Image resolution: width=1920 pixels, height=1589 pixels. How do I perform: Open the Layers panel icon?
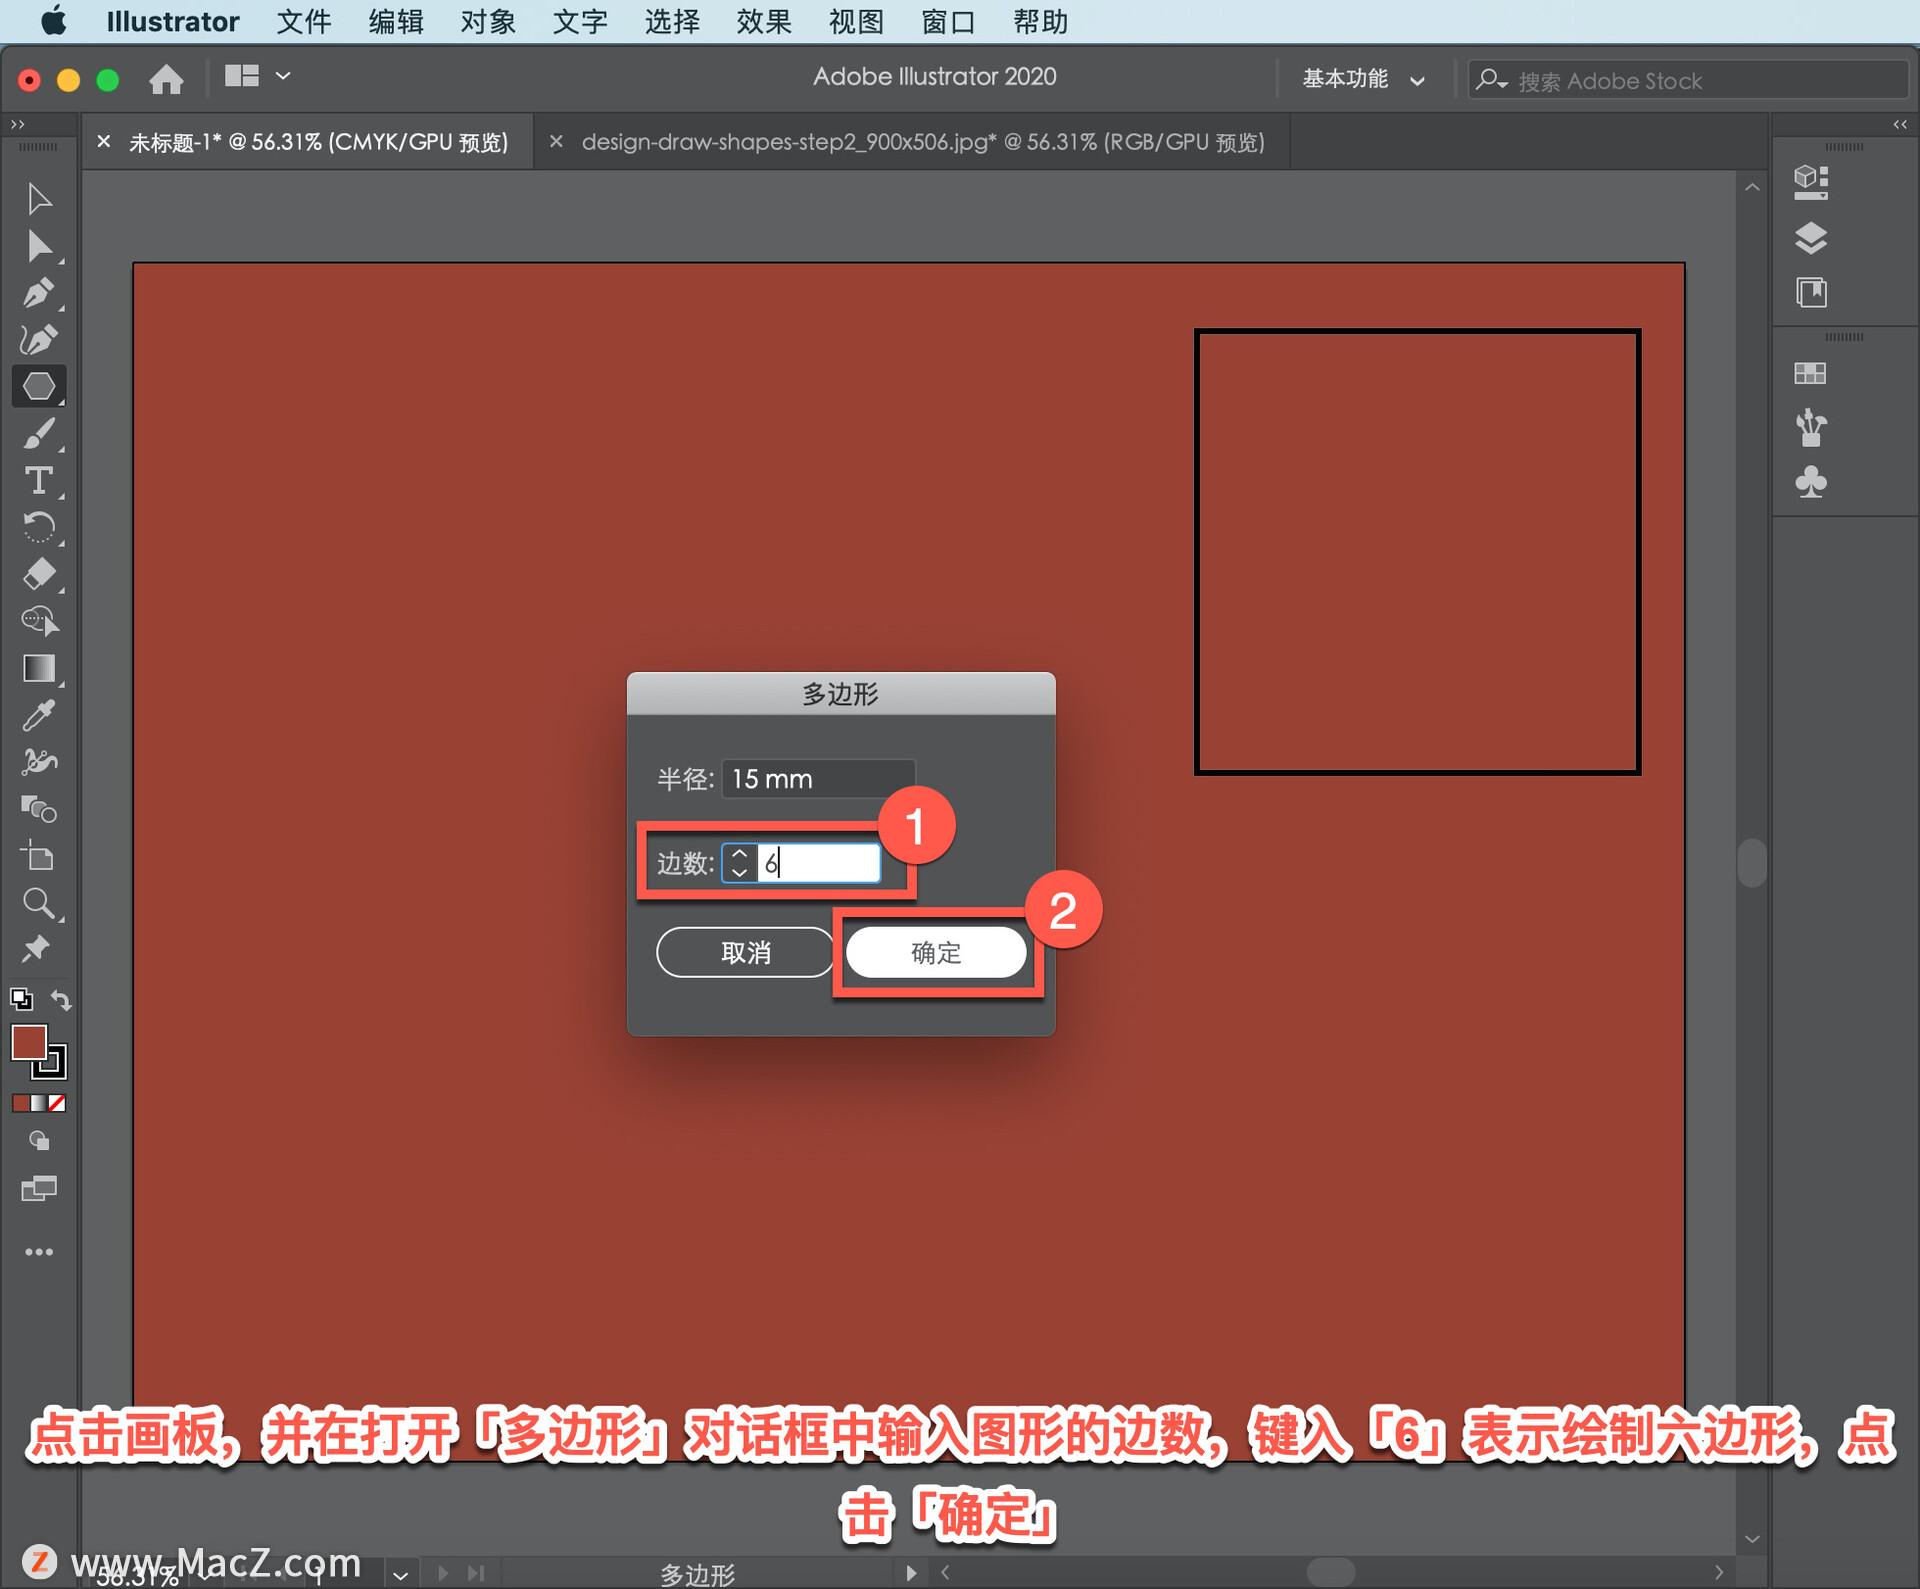[x=1810, y=238]
